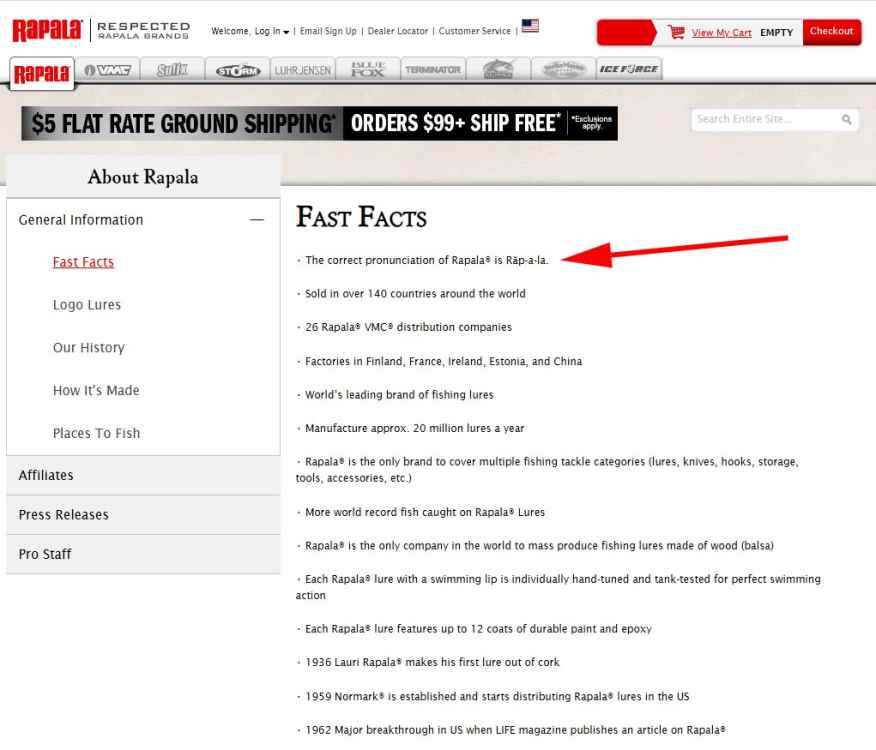Click the '12 coats of durable paint' text
Screen dimensions: 876x750
pyautogui.click(x=478, y=629)
